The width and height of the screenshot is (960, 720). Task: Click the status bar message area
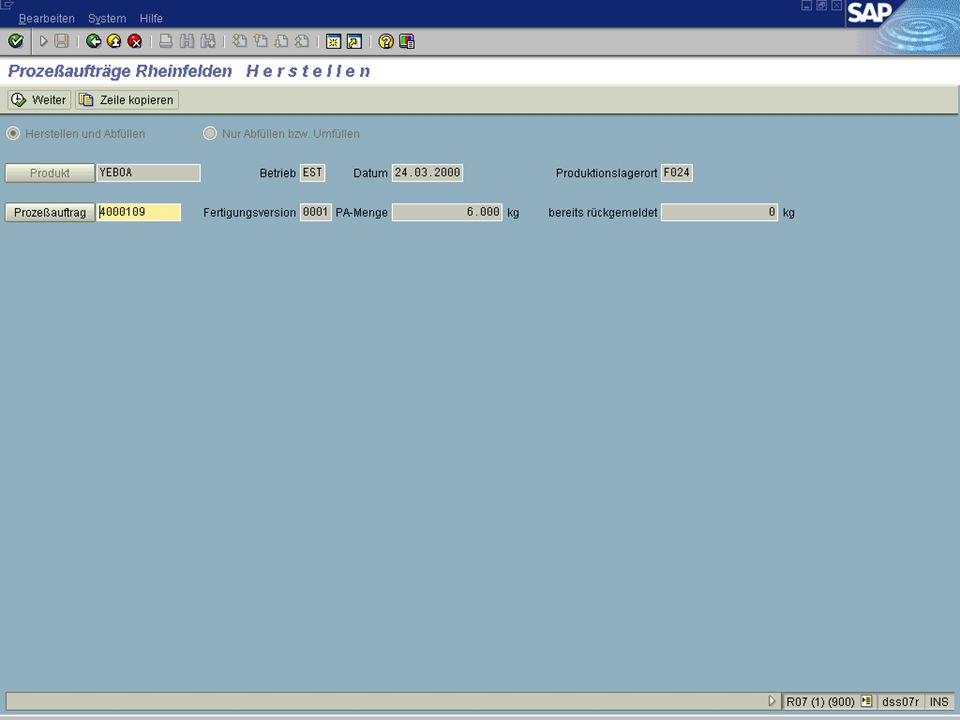click(386, 701)
